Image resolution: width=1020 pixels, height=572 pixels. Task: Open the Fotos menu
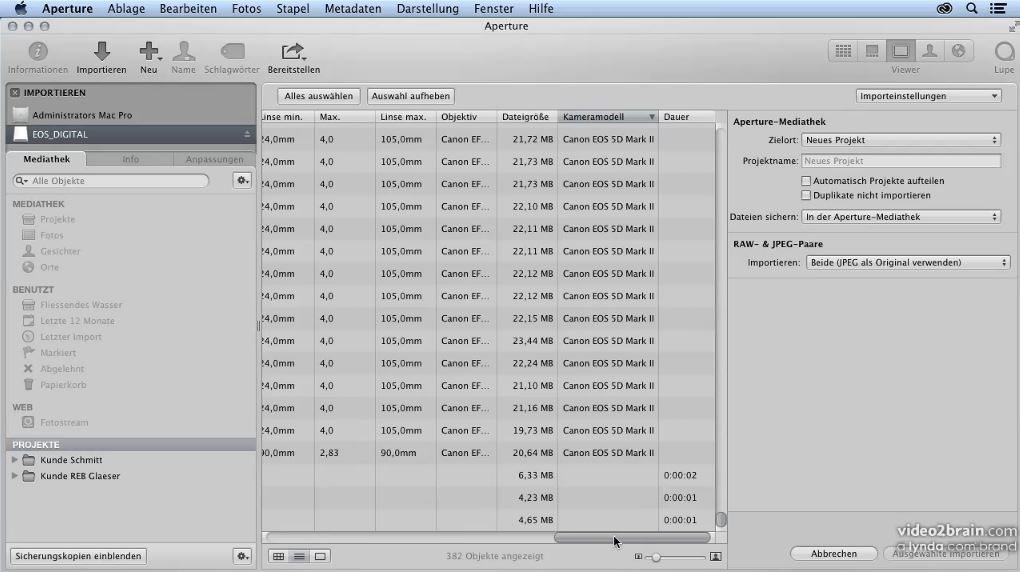pyautogui.click(x=247, y=8)
